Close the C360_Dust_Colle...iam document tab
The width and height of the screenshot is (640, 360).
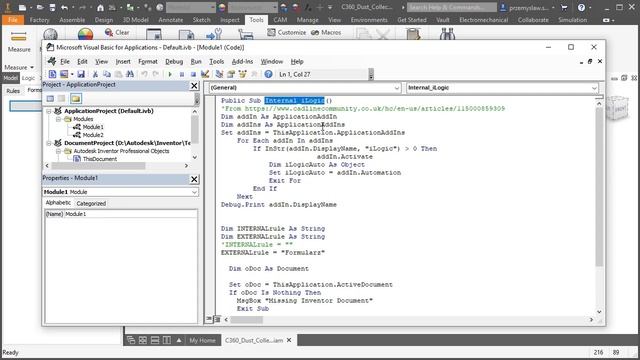[x=289, y=340]
